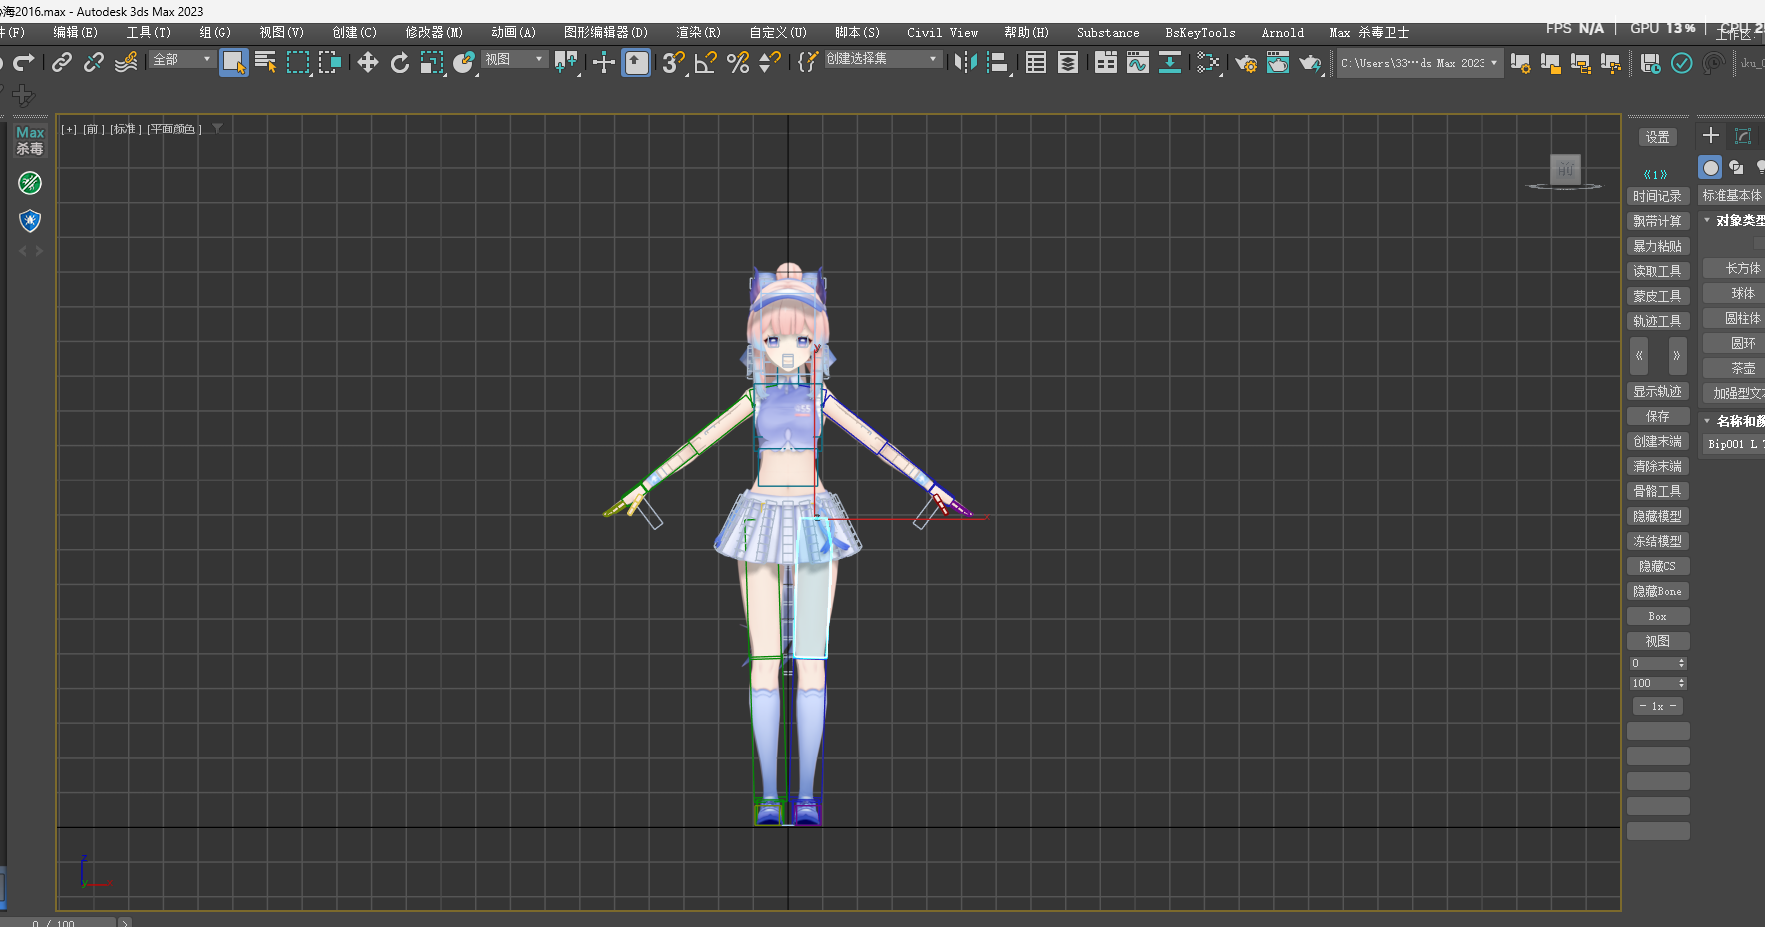This screenshot has height=927, width=1765.
Task: Open the project path C:\Users dropdown
Action: click(1420, 63)
